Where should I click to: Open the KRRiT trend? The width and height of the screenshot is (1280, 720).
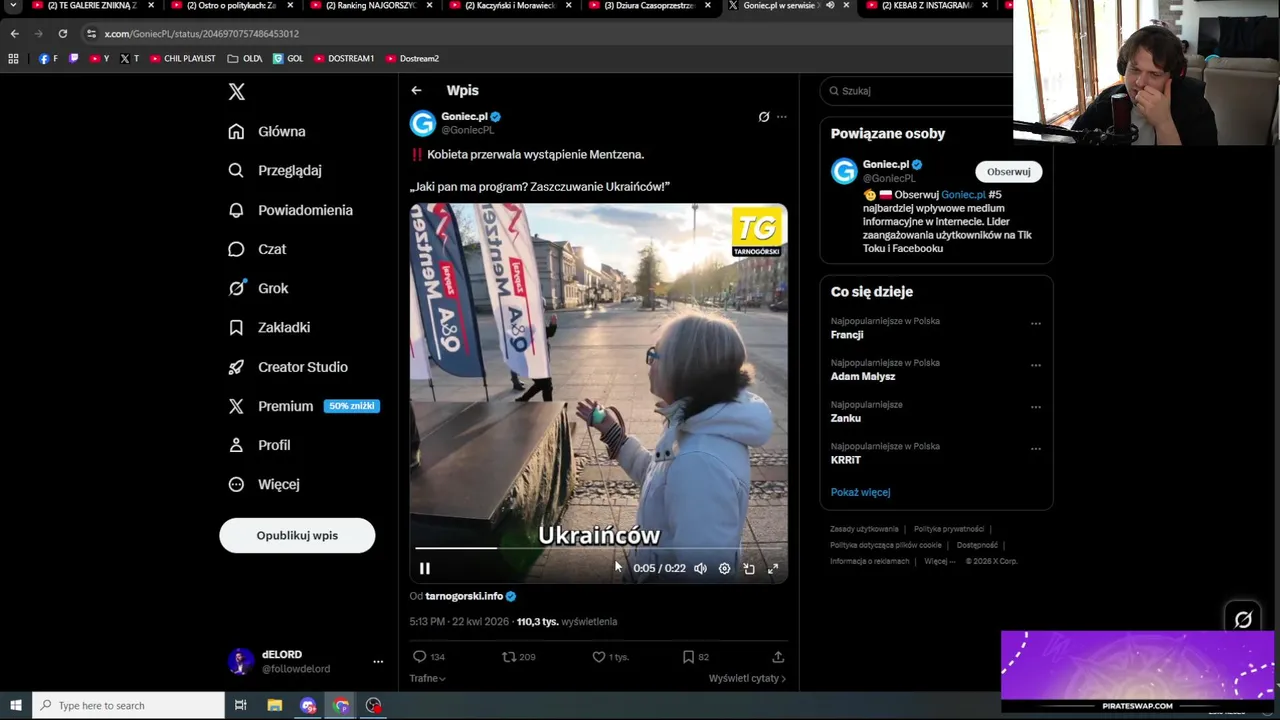tap(845, 460)
